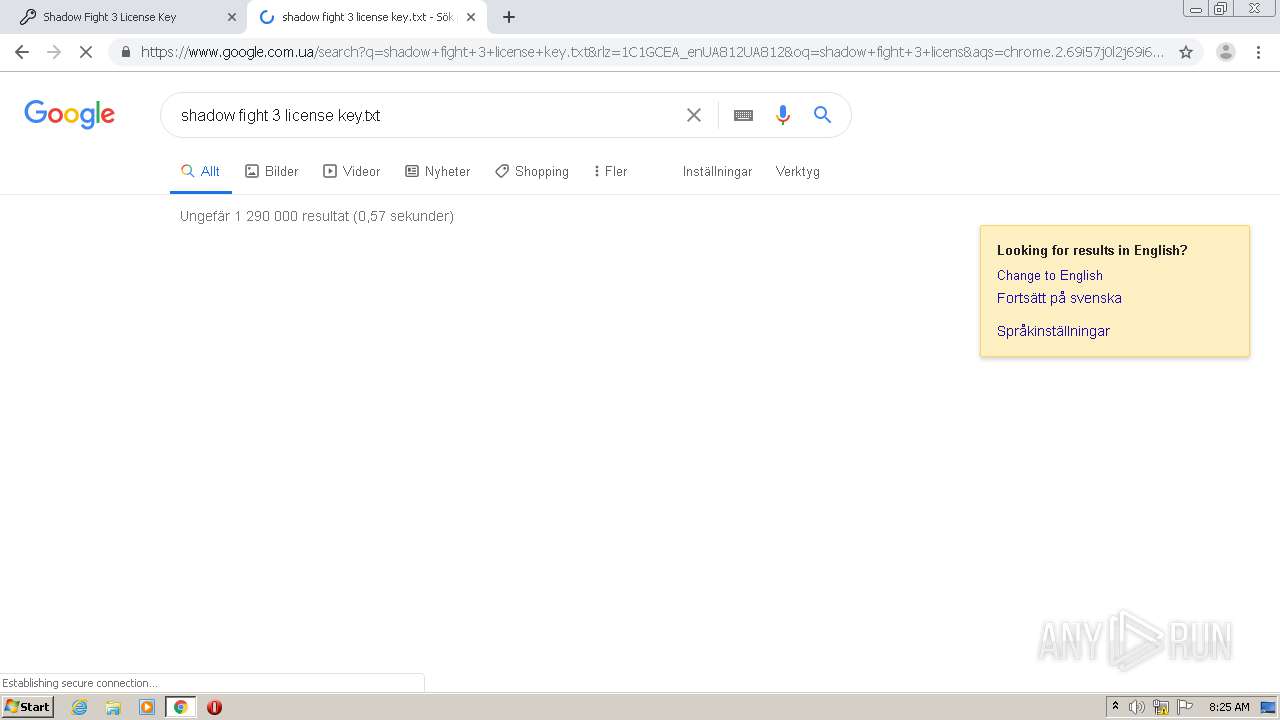Bookmark this page with star icon
This screenshot has width=1280, height=720.
[x=1186, y=52]
